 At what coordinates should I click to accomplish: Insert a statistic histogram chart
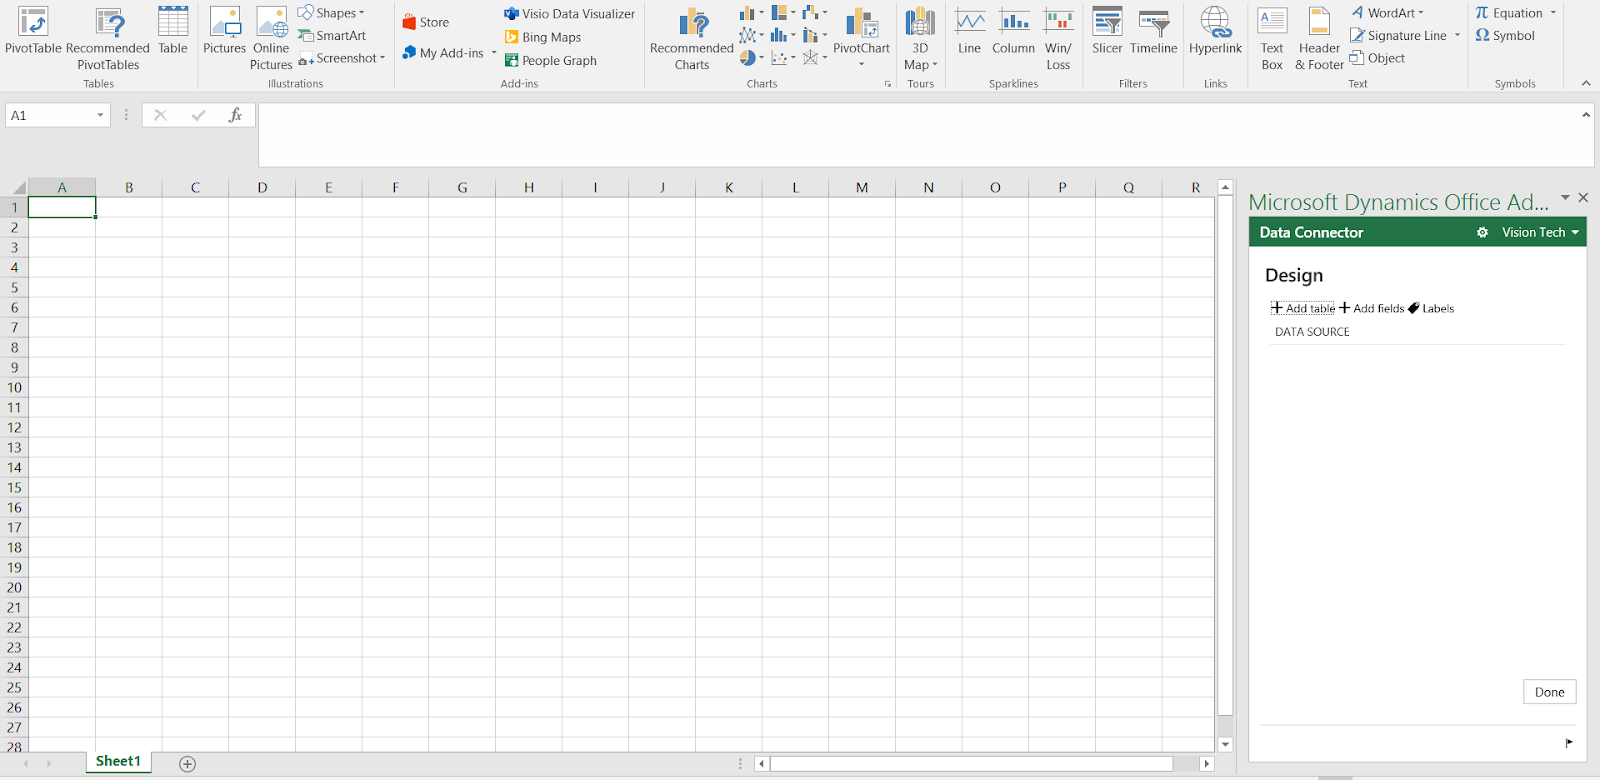point(784,35)
